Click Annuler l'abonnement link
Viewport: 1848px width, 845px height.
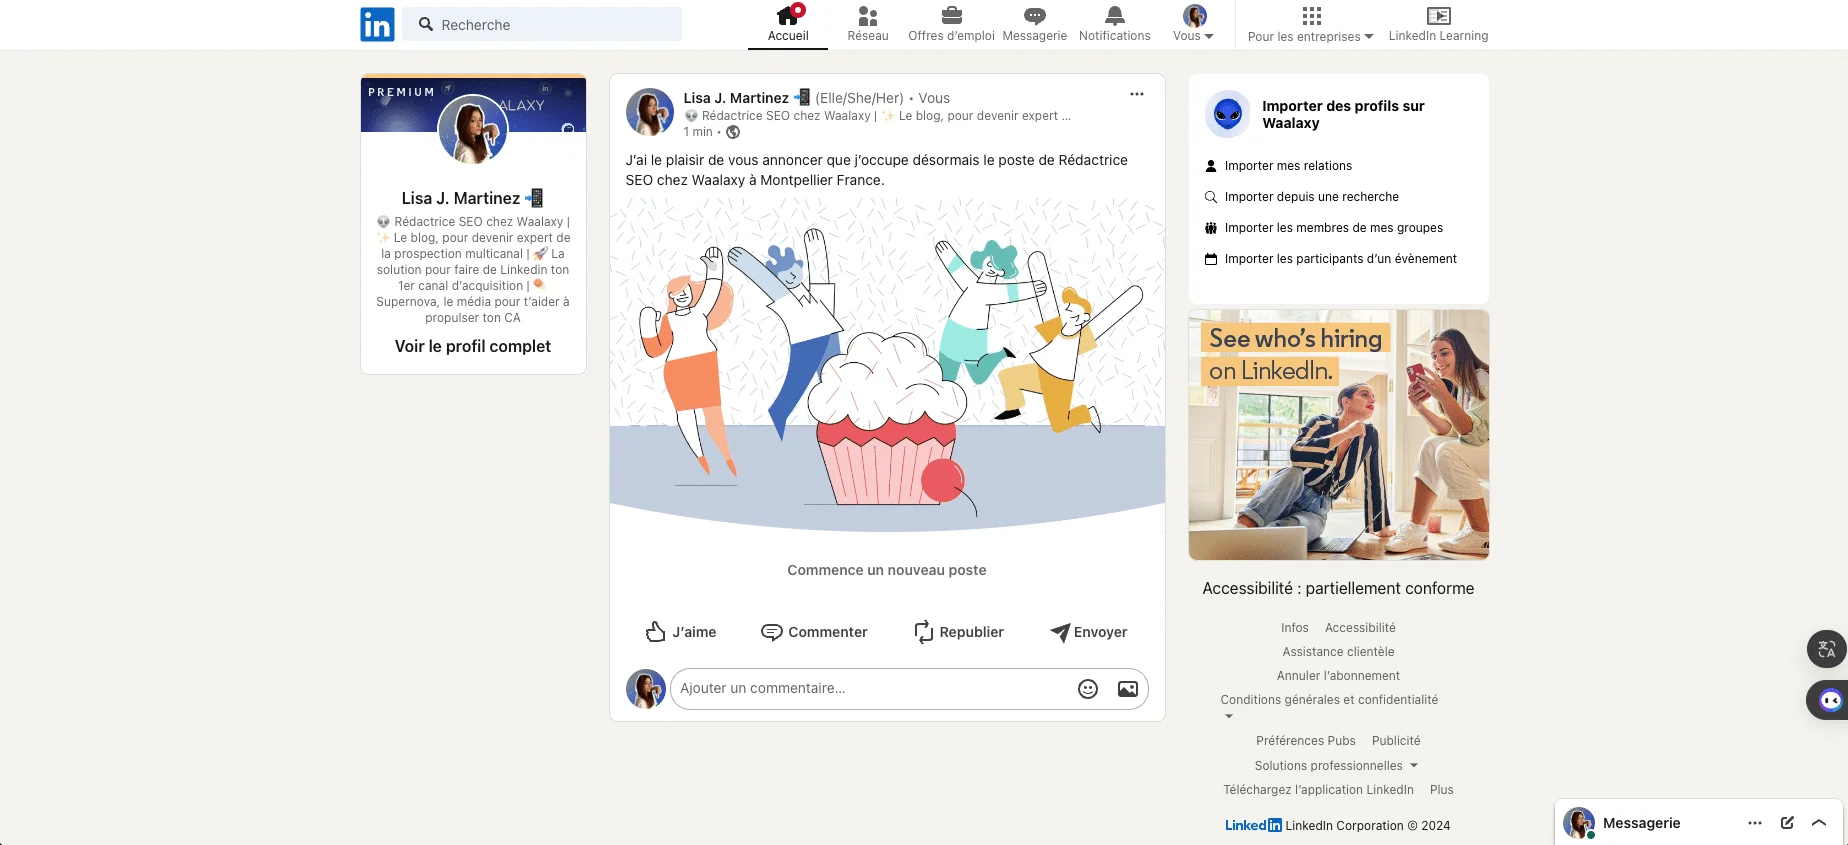pos(1338,676)
